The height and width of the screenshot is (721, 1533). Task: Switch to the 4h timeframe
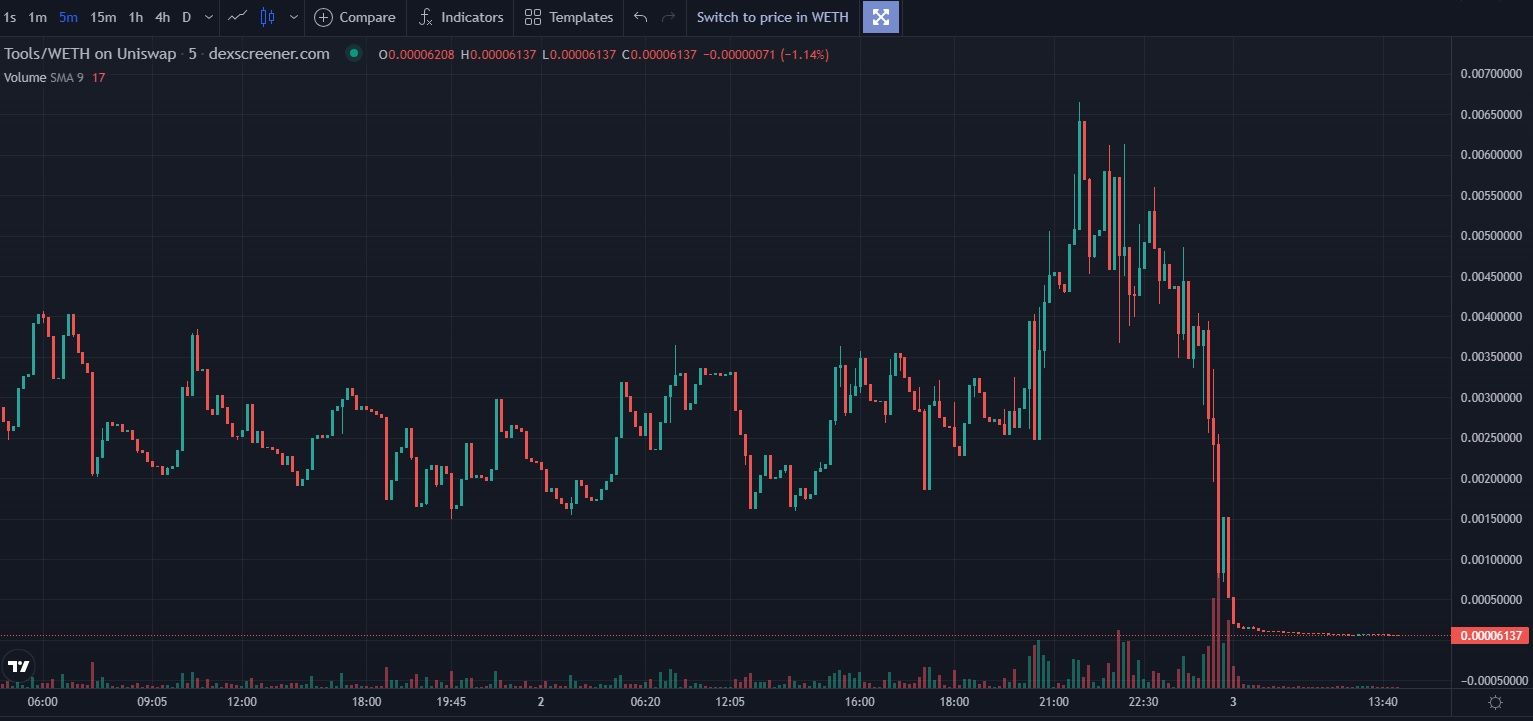[162, 17]
